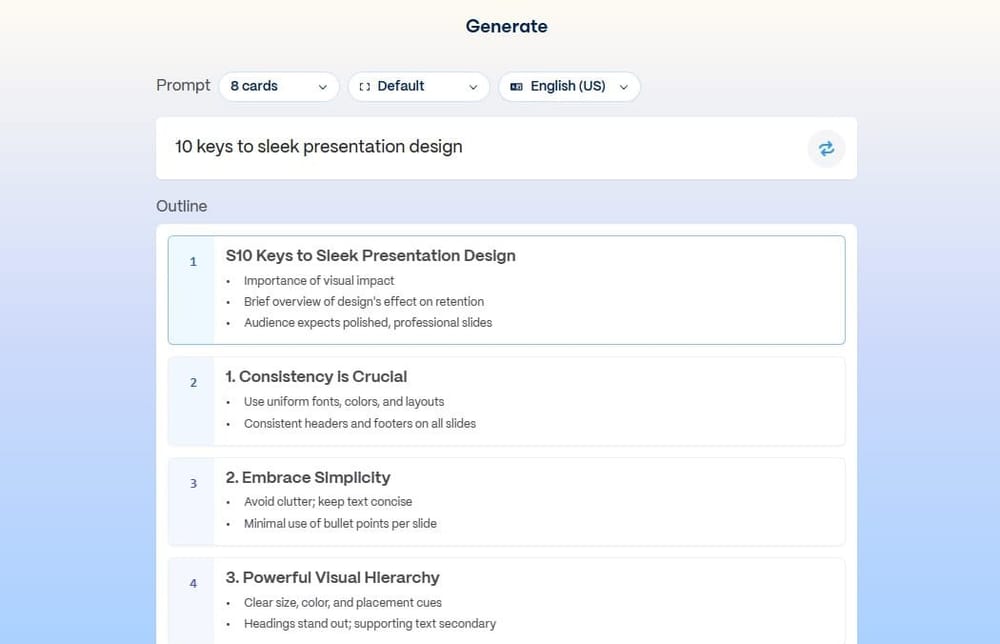Screen dimensions: 1000x644
Task: Click bullet Audience expects polished, professional slides
Action: pos(368,322)
